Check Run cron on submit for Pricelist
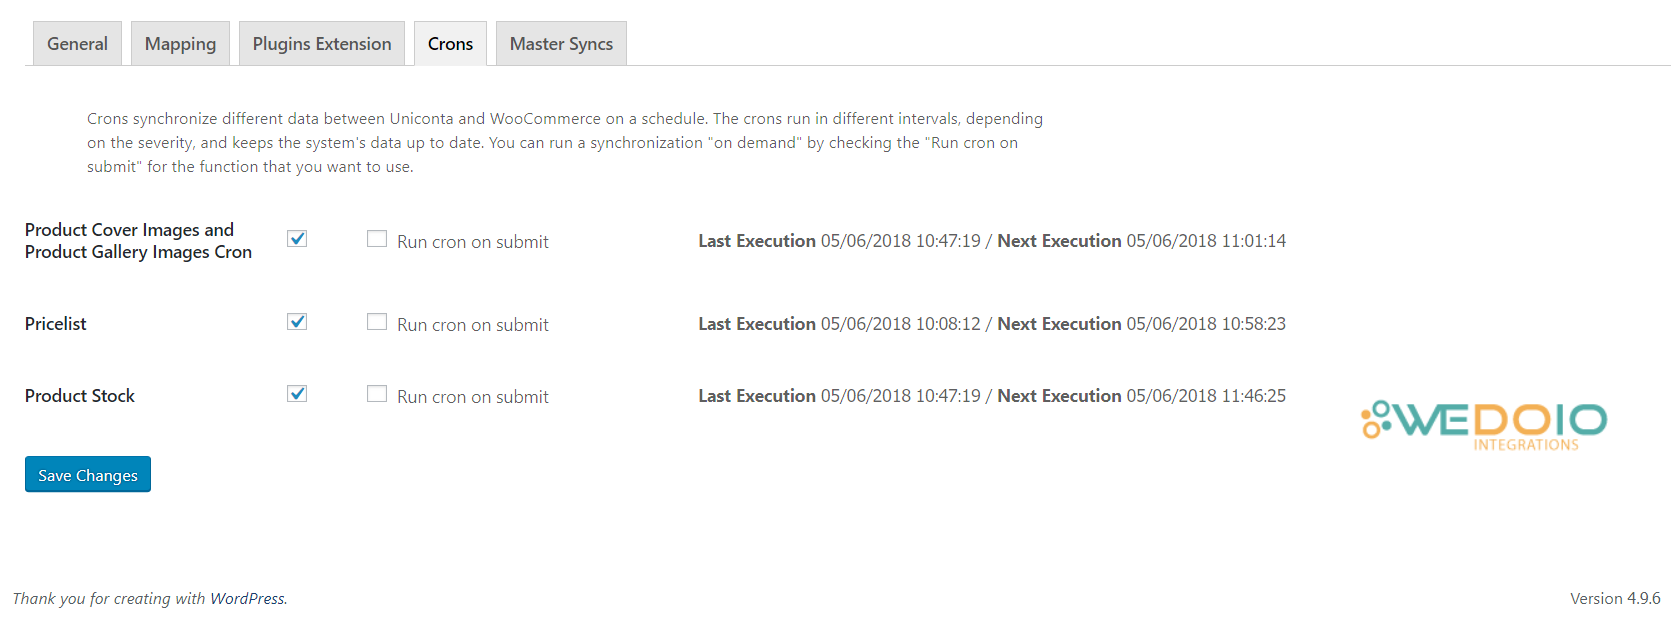This screenshot has width=1674, height=619. (x=377, y=322)
